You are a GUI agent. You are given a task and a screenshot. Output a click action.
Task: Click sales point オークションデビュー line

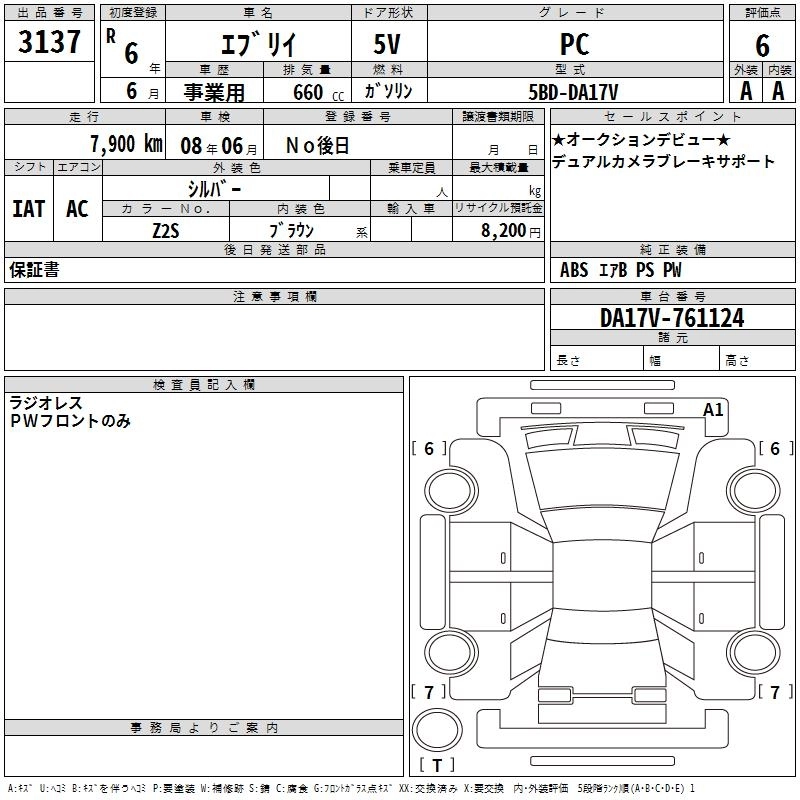pyautogui.click(x=641, y=140)
